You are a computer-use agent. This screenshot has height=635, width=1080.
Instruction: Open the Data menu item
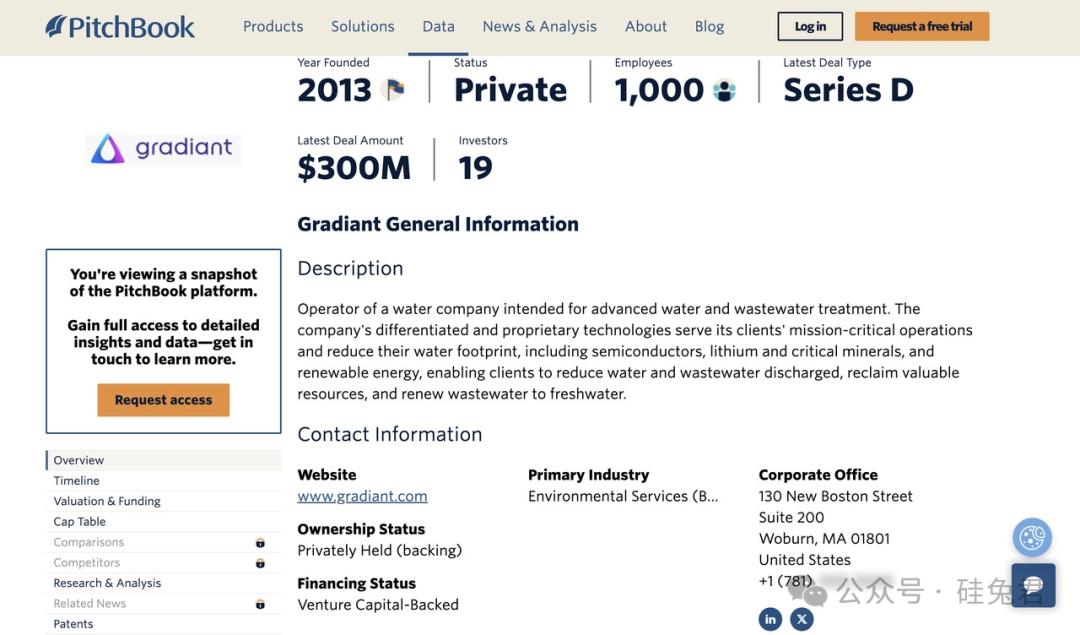[438, 27]
